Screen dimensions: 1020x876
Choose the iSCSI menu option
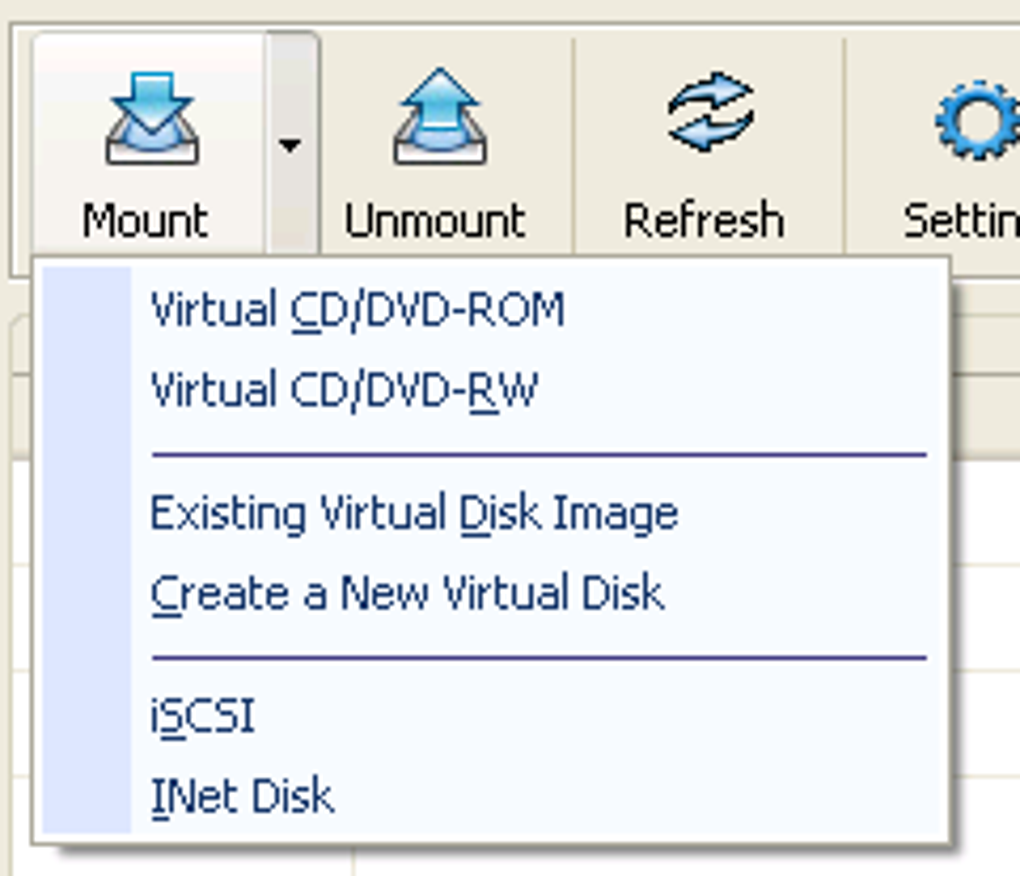tap(202, 716)
